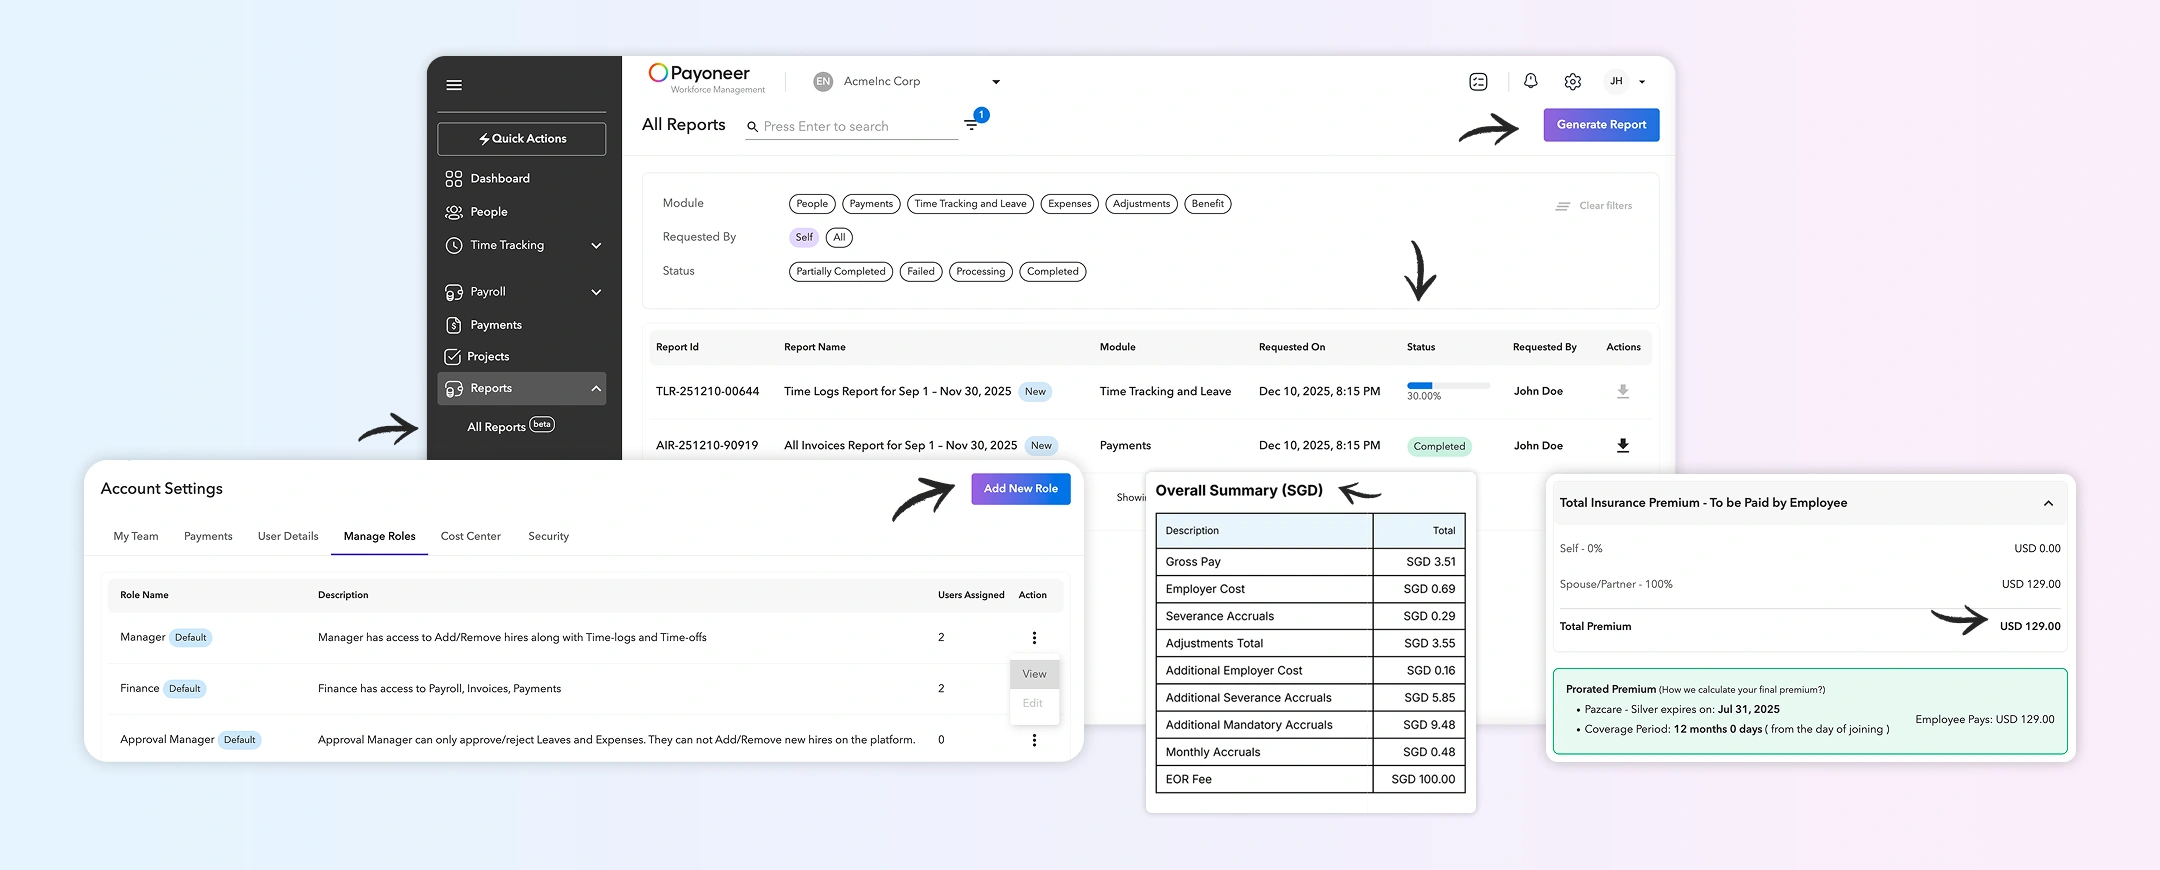Toggle Time Tracking and Leave filter
2160x870 pixels.
[x=971, y=204]
